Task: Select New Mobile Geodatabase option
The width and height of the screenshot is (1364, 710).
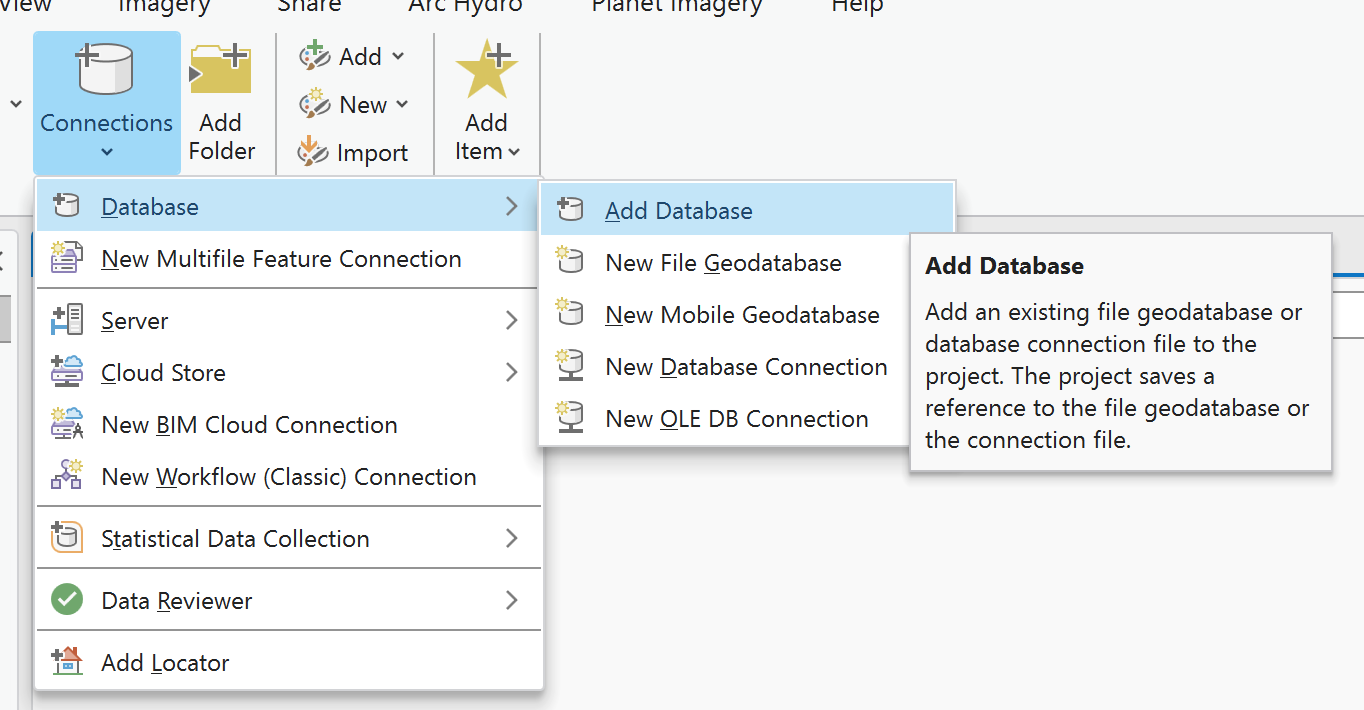Action: [742, 315]
